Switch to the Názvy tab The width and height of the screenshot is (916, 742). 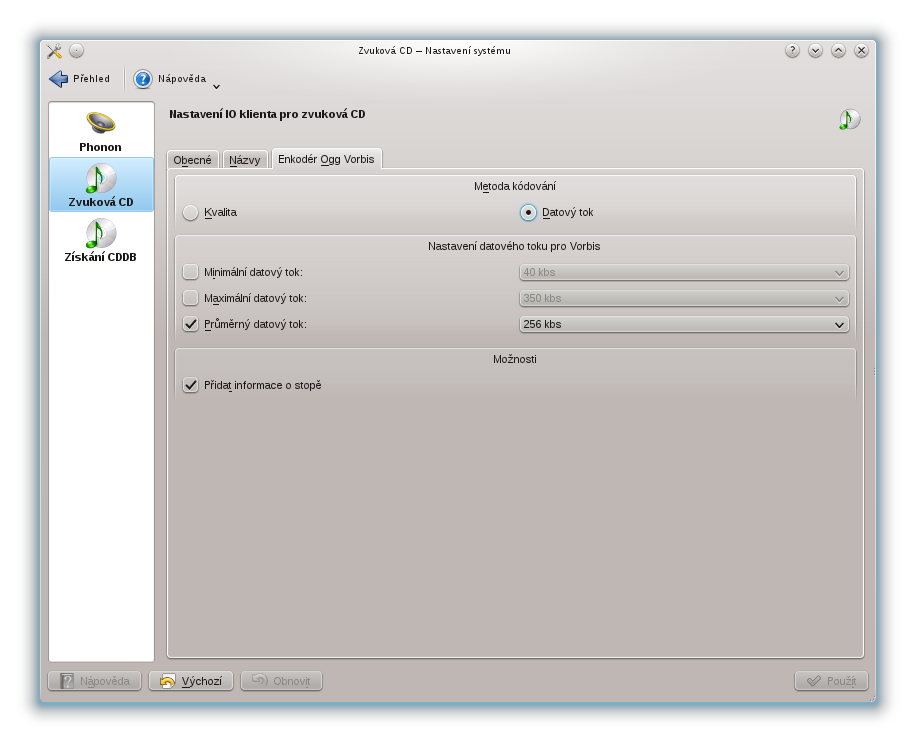245,160
